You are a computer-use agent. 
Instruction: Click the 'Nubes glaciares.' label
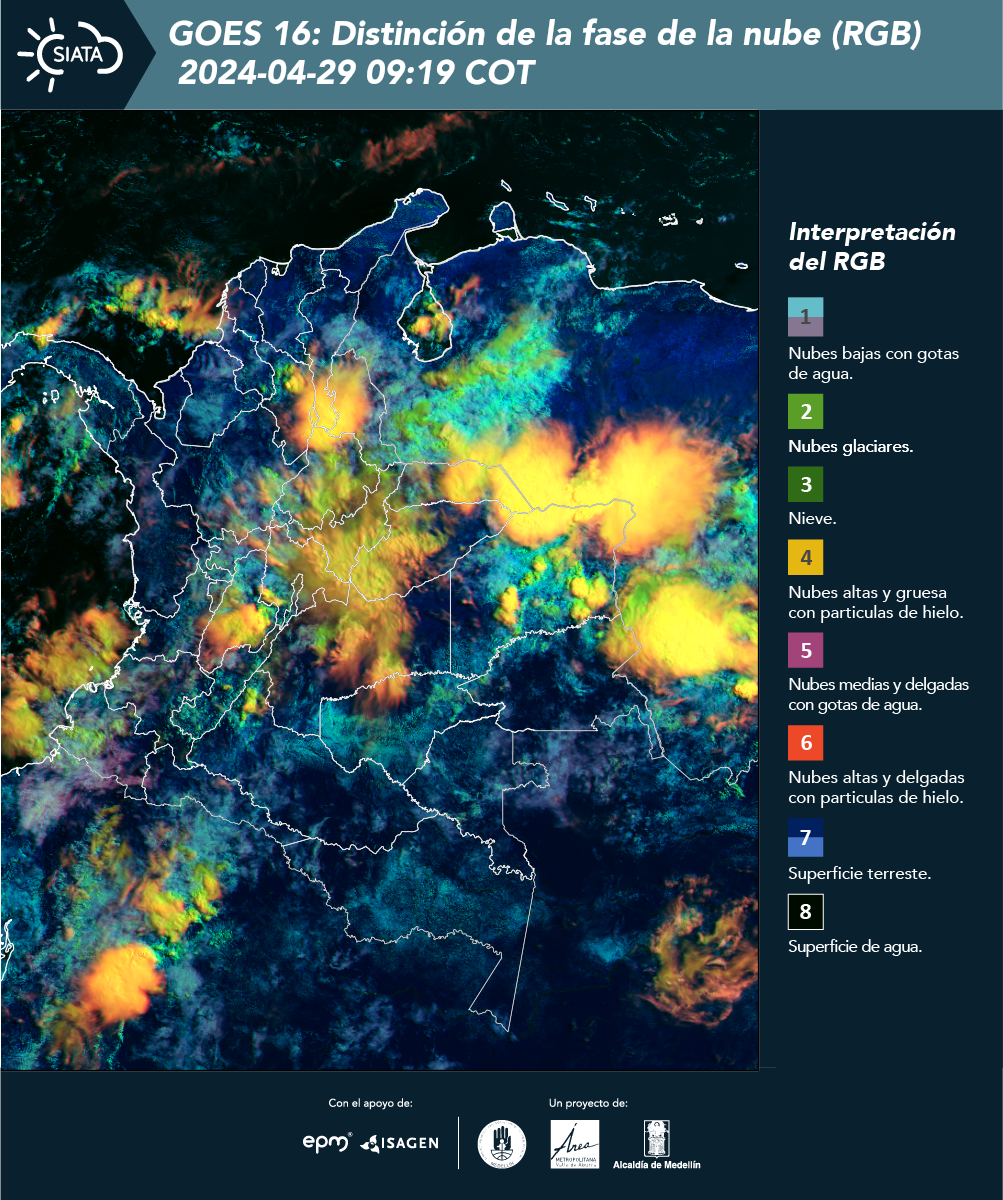tap(850, 447)
